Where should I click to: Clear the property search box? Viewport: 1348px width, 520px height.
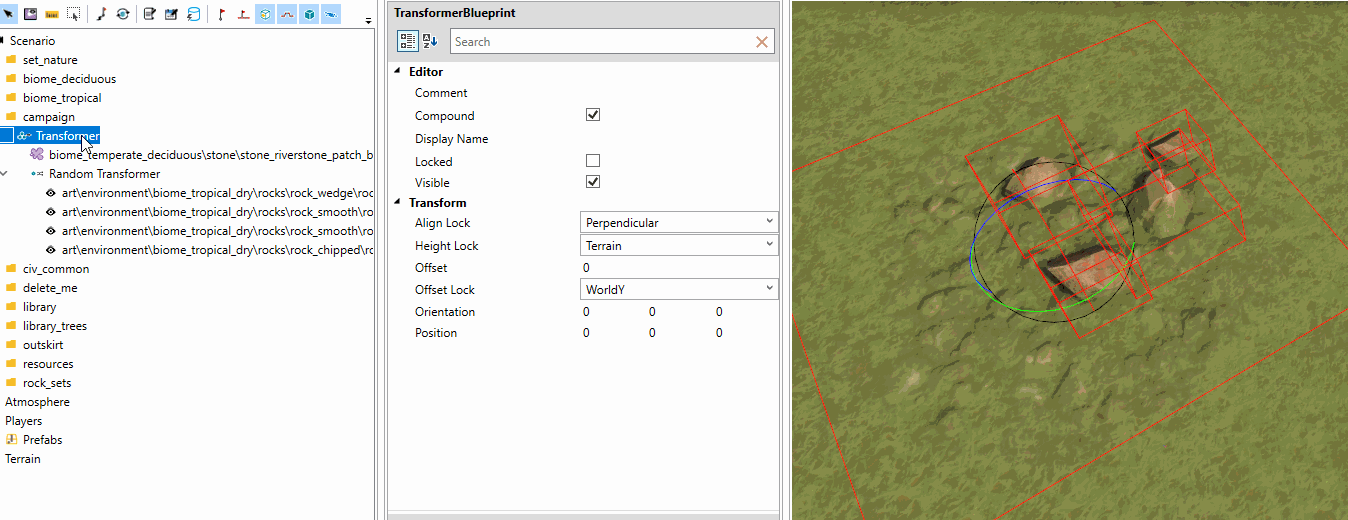762,42
